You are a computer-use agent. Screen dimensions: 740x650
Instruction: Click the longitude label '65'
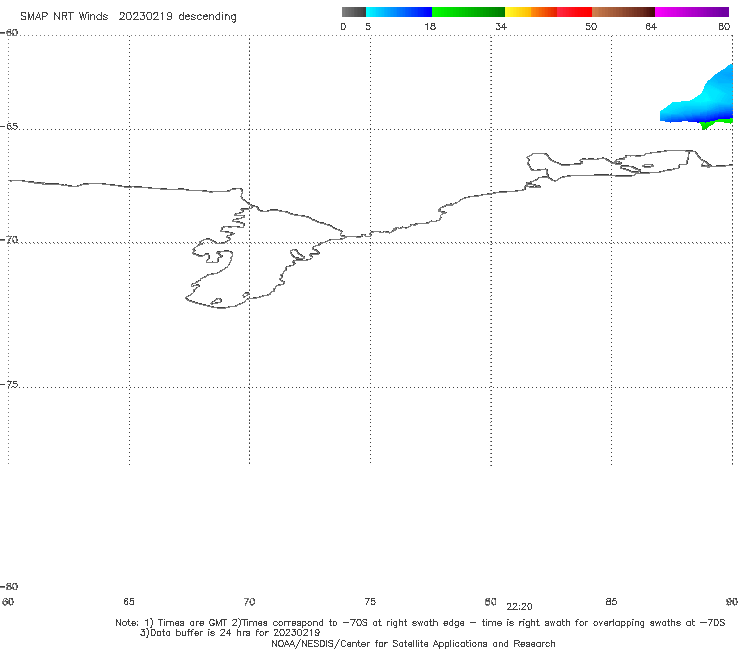(x=129, y=602)
